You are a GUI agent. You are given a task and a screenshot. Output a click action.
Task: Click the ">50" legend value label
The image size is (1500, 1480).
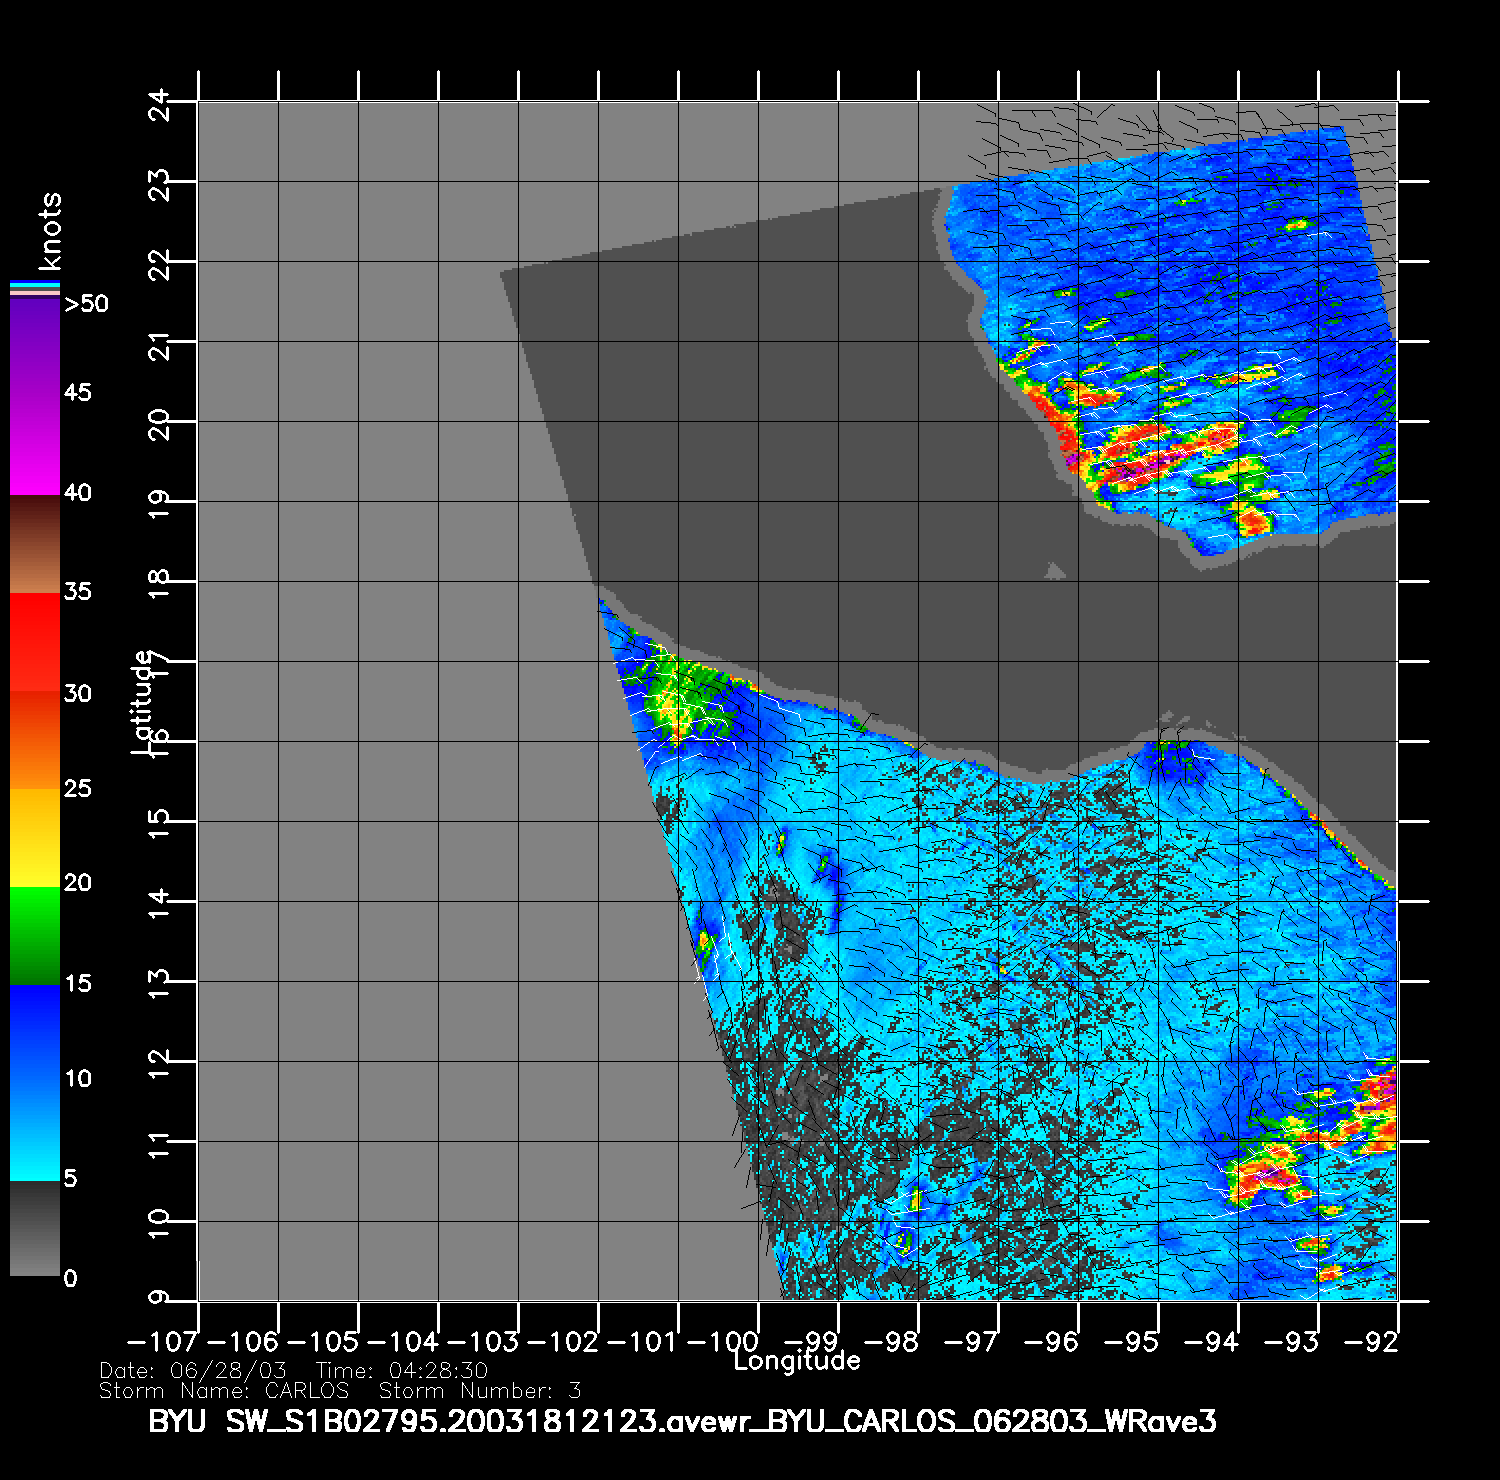pyautogui.click(x=86, y=304)
